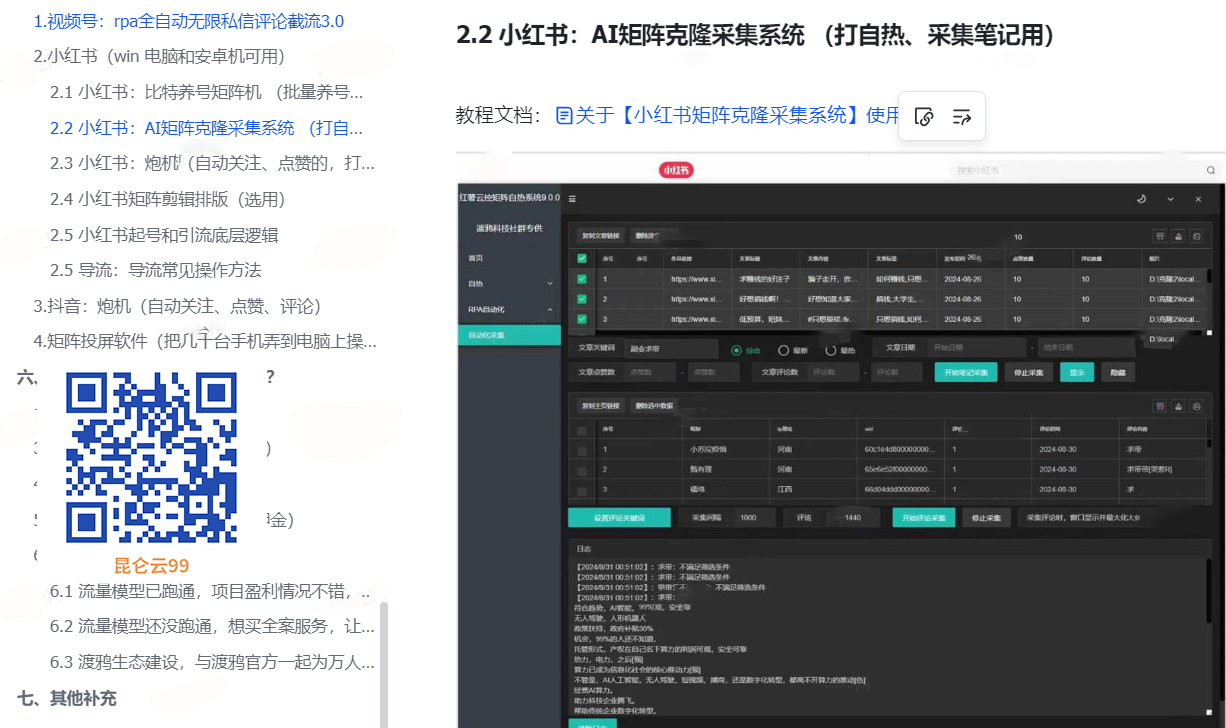Uncheck the checkbox for article row 2
Viewport: 1226px width, 728px height.
pos(583,299)
